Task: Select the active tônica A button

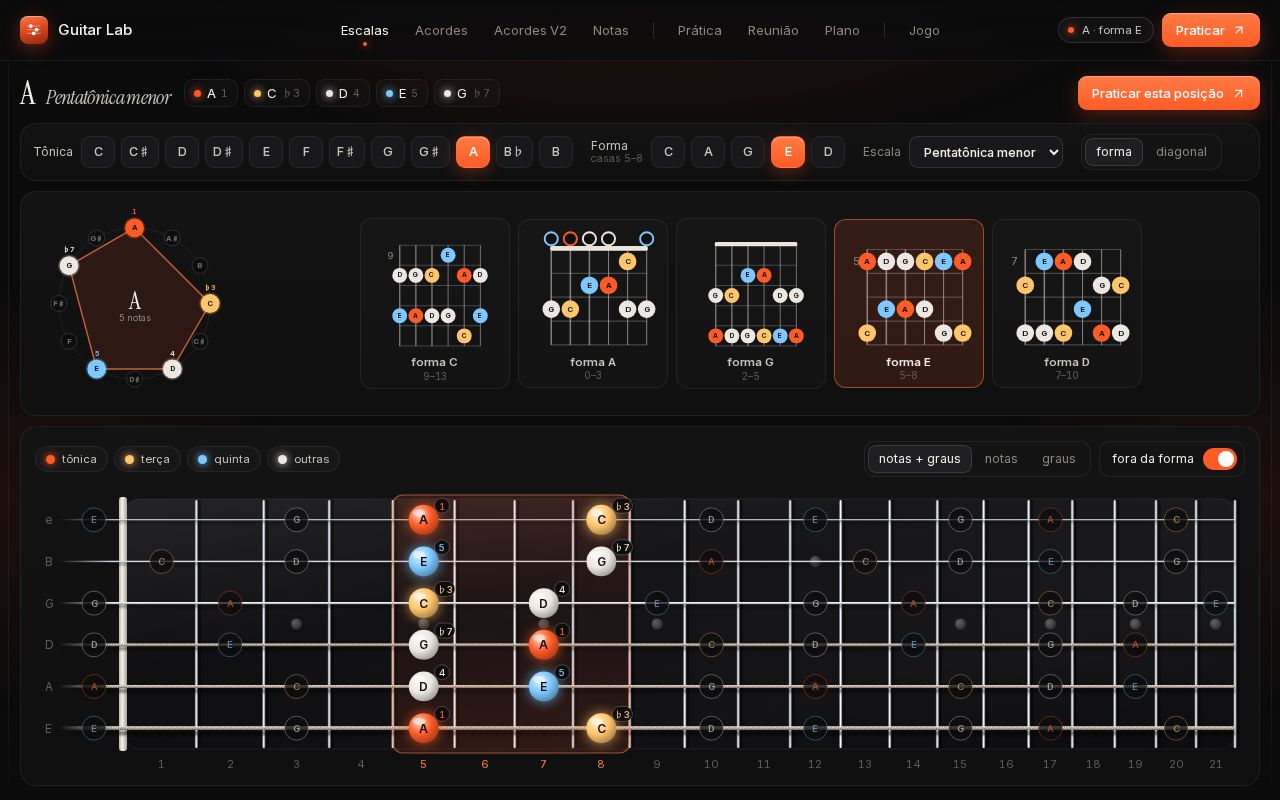Action: (473, 152)
